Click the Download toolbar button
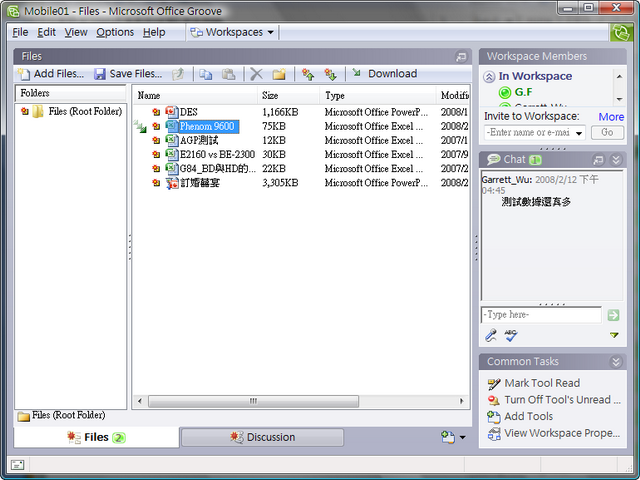640x480 pixels. point(384,74)
